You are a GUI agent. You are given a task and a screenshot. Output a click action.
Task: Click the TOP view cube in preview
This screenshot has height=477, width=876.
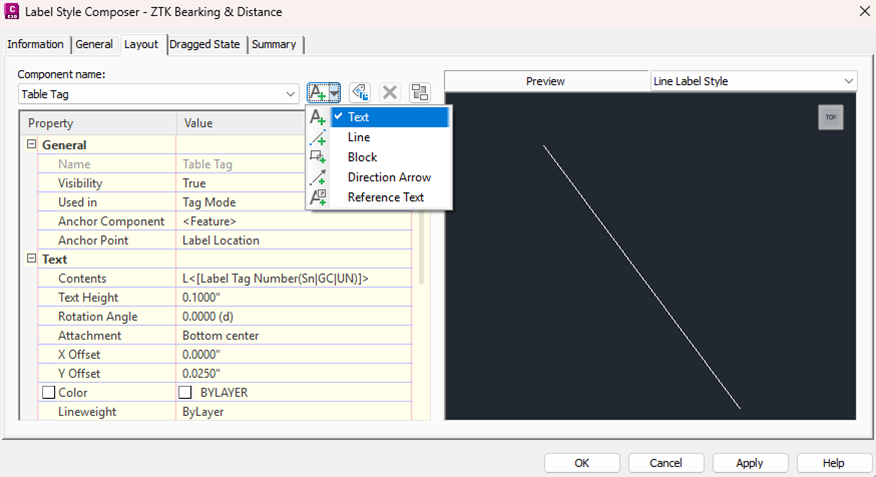tap(830, 117)
